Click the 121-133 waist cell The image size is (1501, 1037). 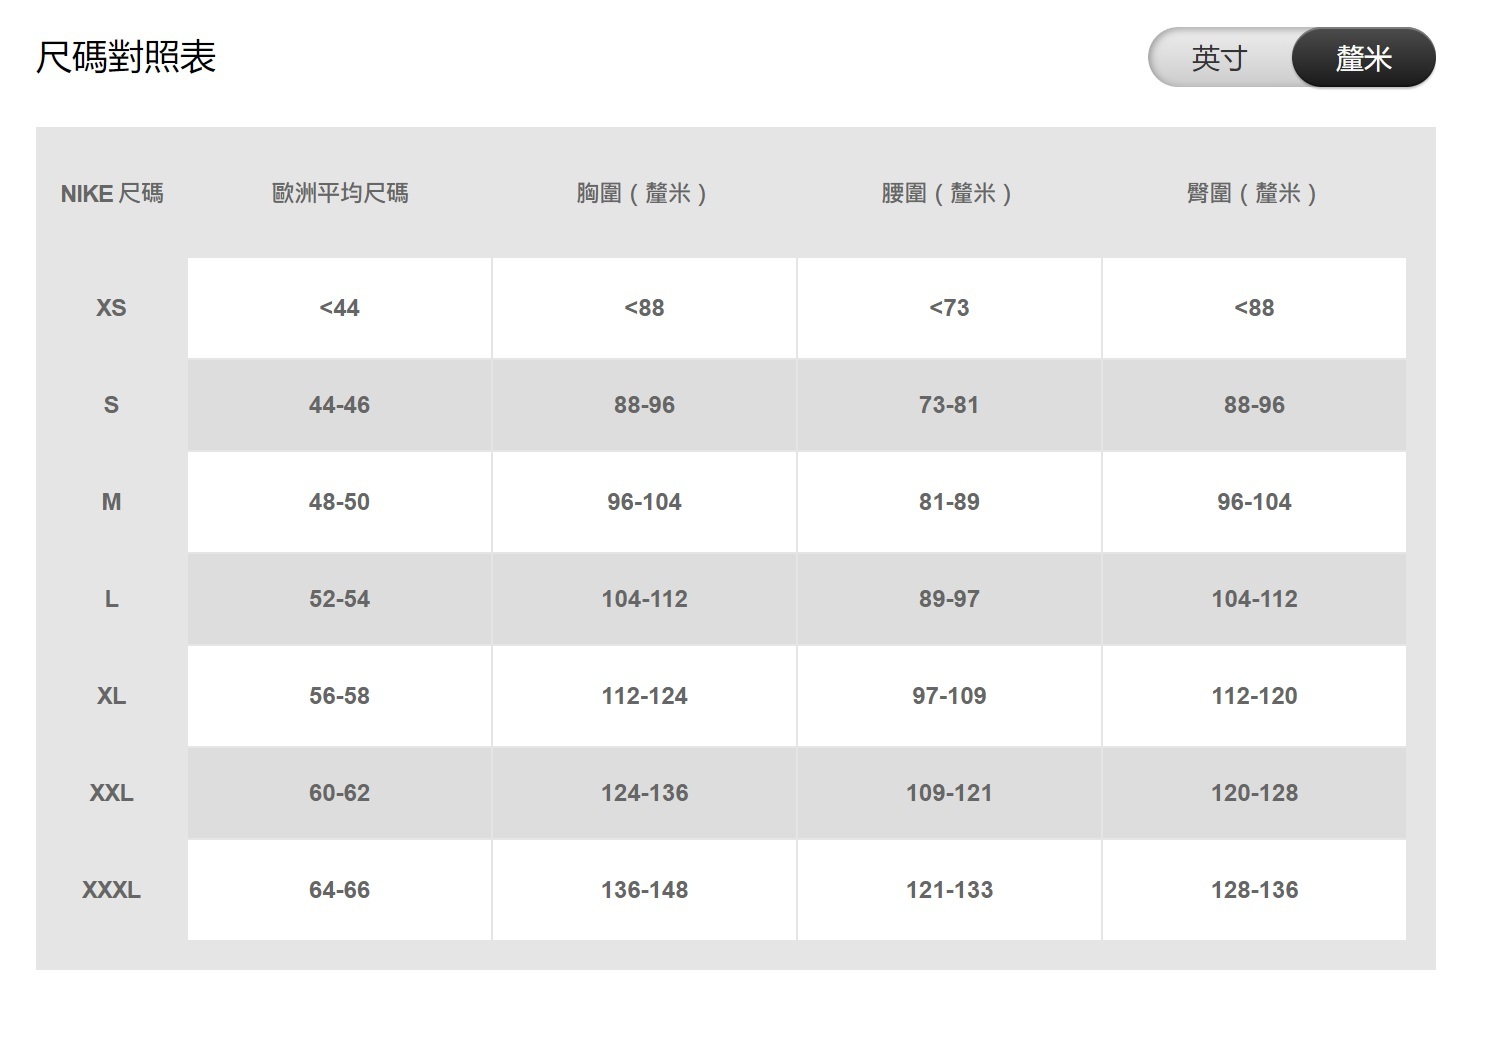point(950,890)
